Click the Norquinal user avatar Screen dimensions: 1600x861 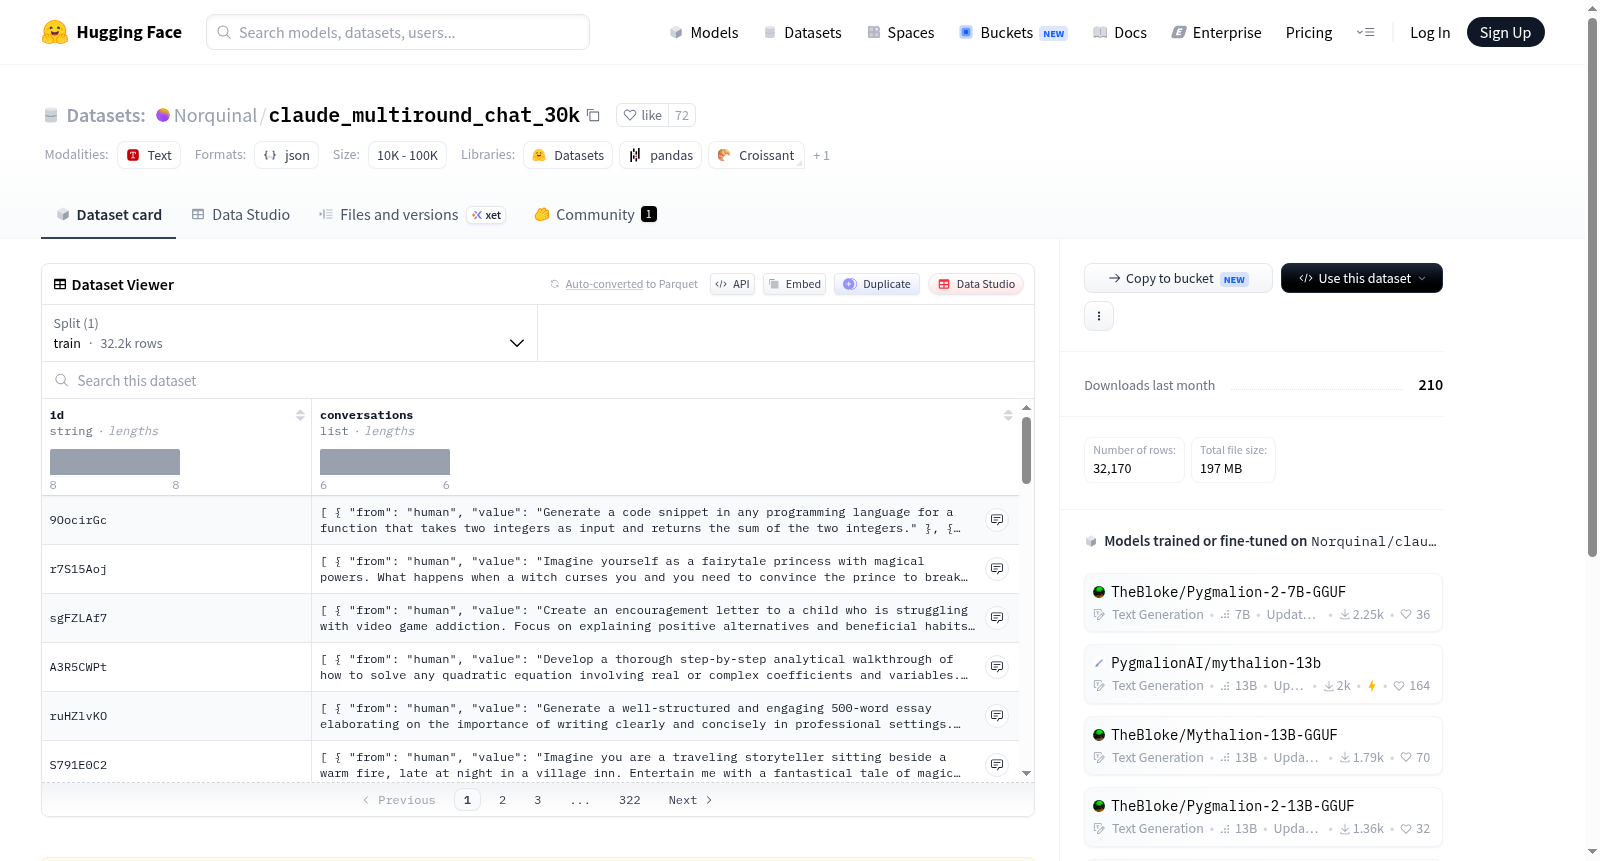coord(163,115)
